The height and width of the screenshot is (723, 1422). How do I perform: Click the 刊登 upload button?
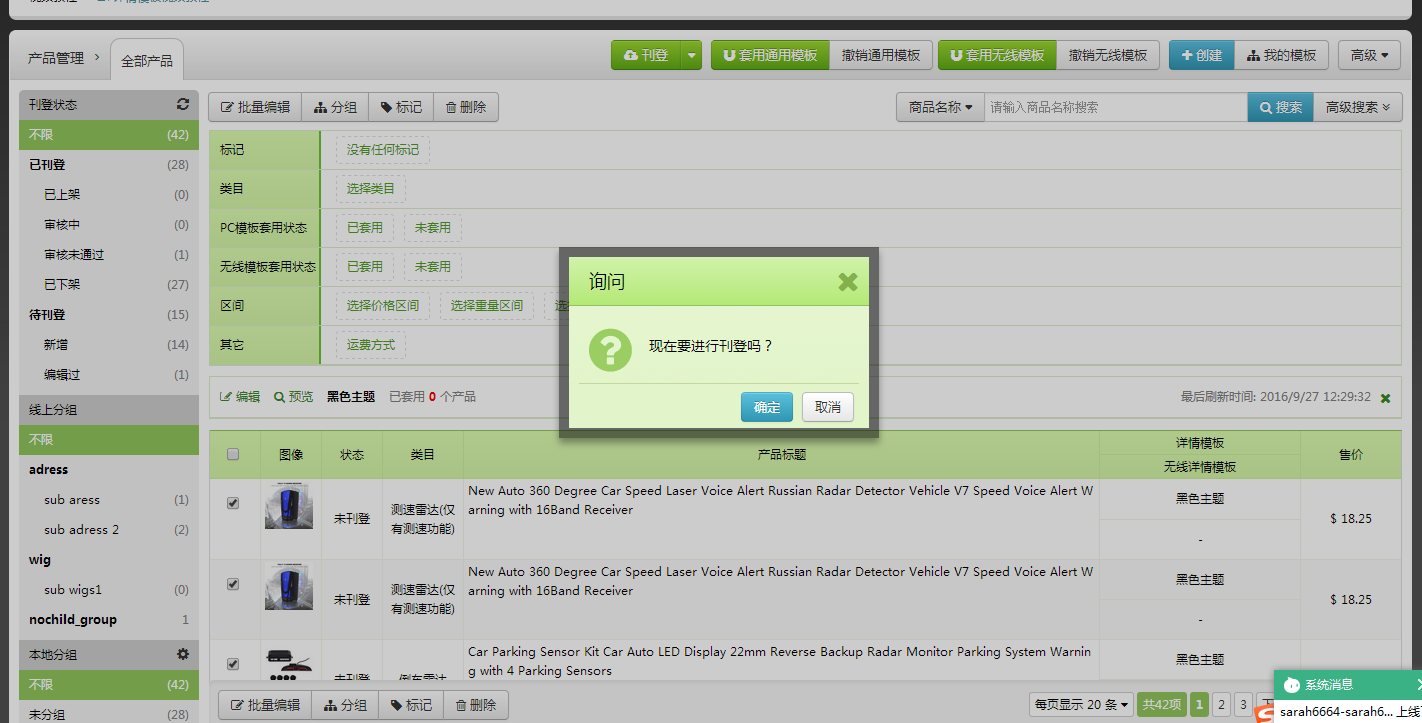(x=646, y=55)
